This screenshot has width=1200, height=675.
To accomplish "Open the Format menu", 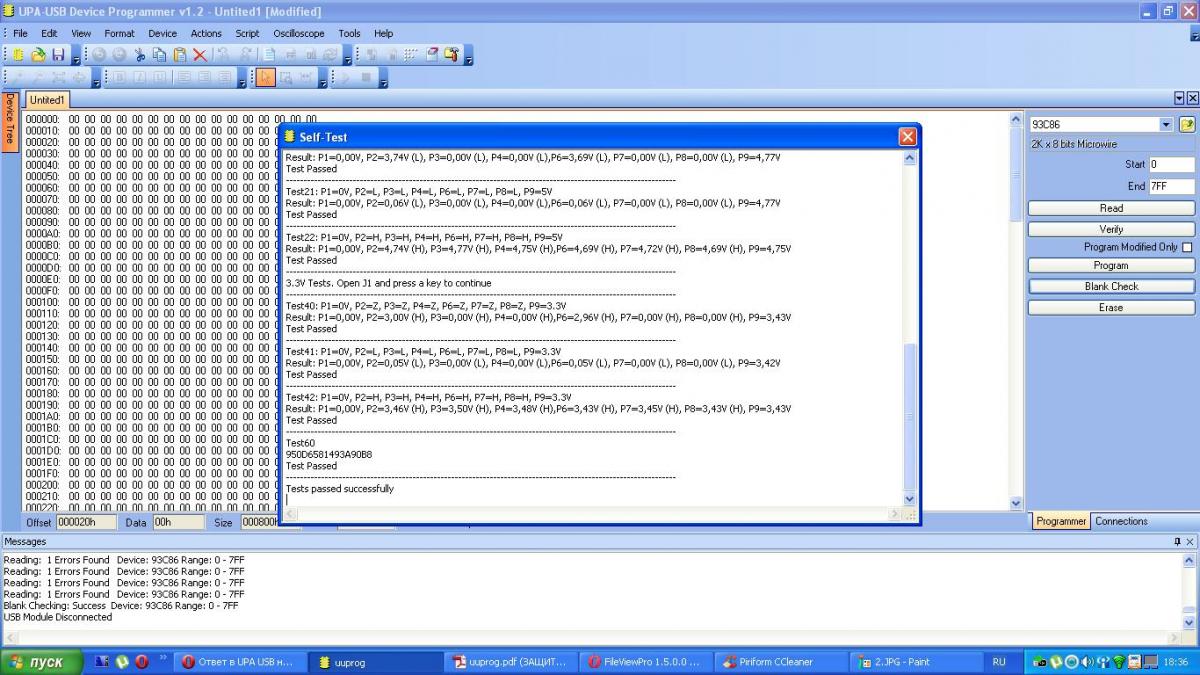I will point(119,33).
